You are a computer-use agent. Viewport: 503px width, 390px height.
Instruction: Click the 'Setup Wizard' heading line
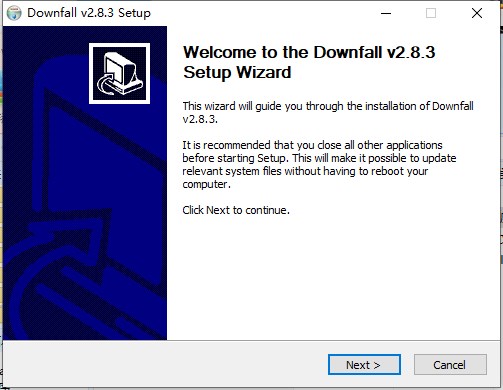pos(237,72)
